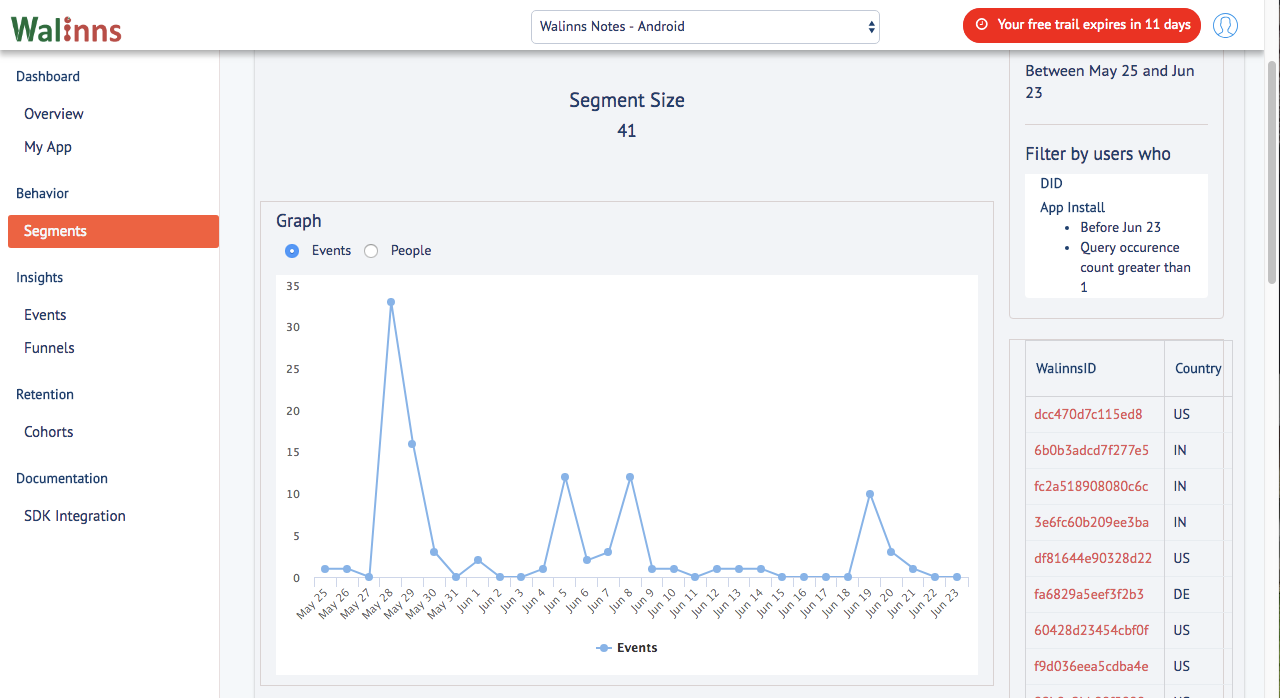
Task: Click the Walinns logo
Action: (66, 28)
